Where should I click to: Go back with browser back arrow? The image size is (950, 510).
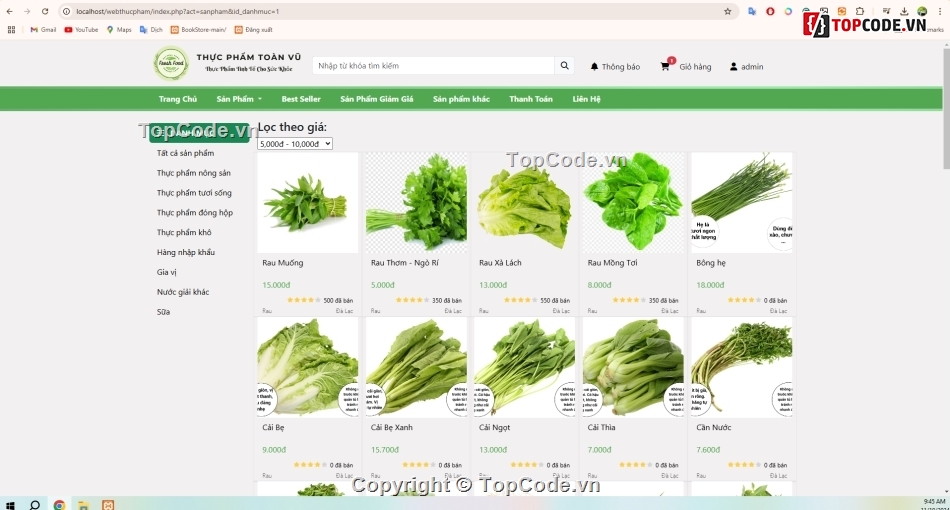pyautogui.click(x=10, y=11)
